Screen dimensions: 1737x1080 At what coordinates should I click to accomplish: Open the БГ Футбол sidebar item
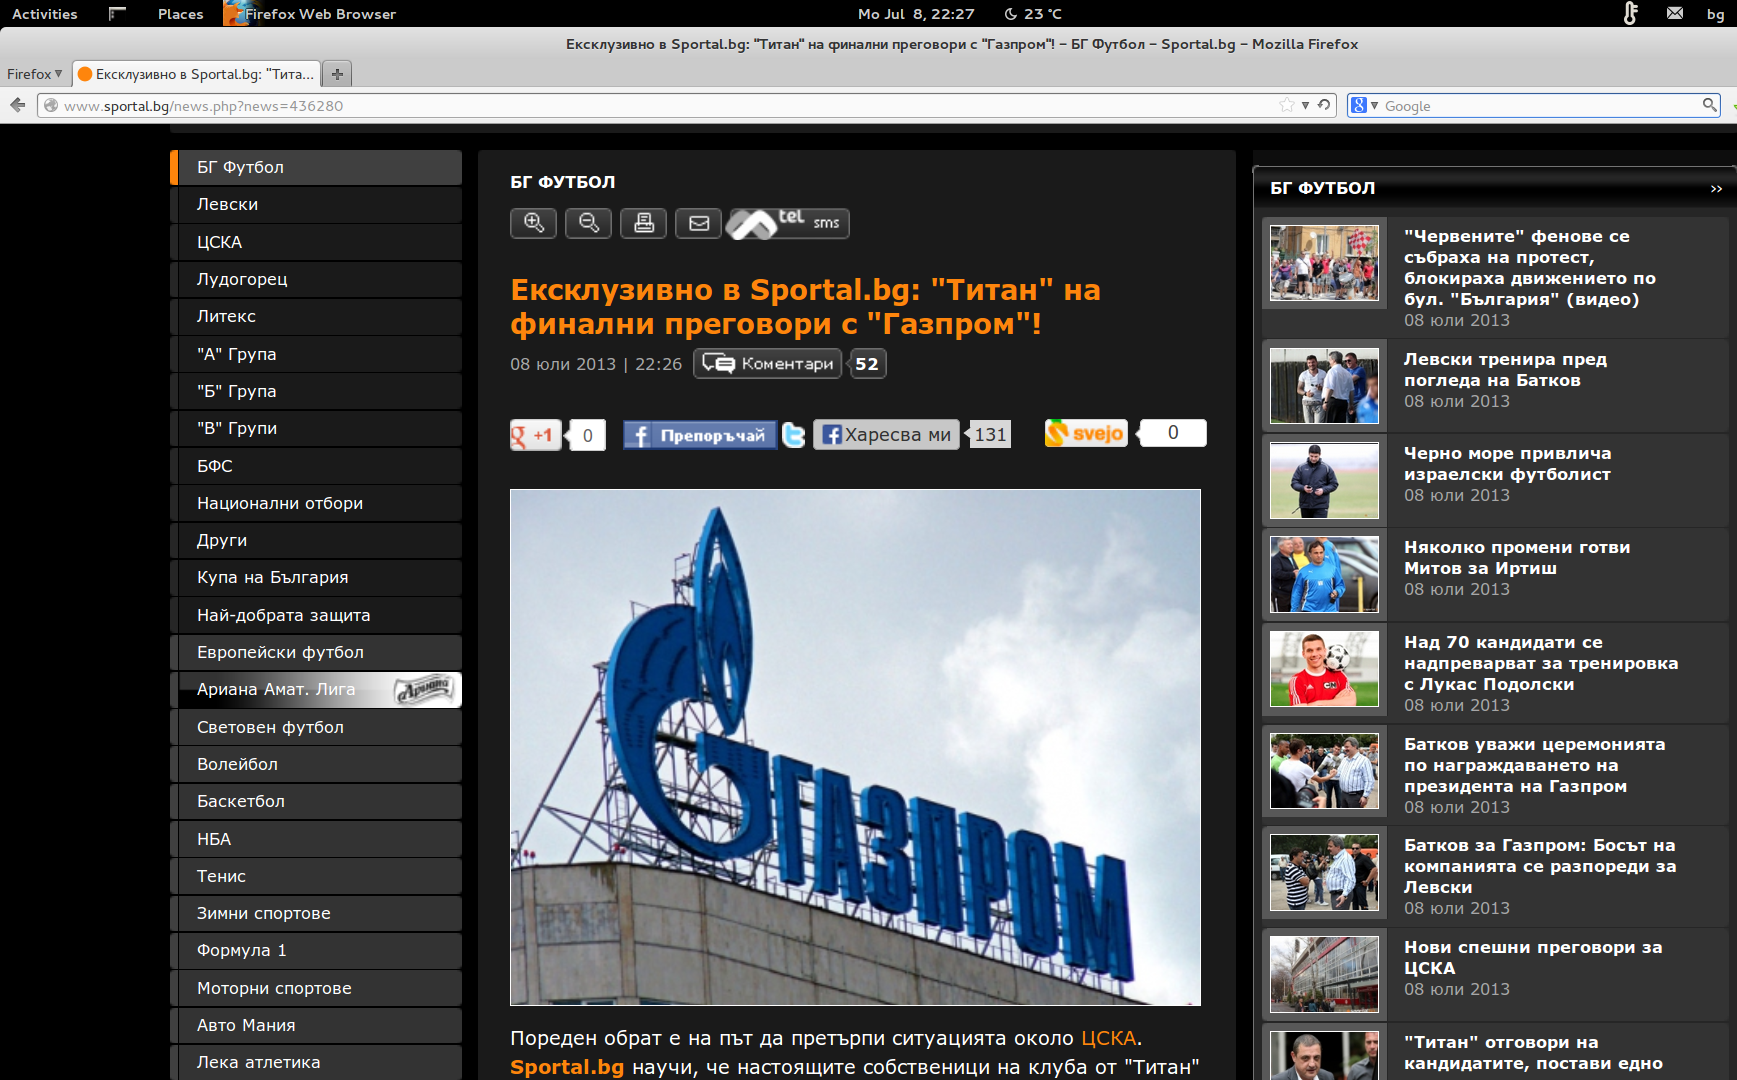316,167
